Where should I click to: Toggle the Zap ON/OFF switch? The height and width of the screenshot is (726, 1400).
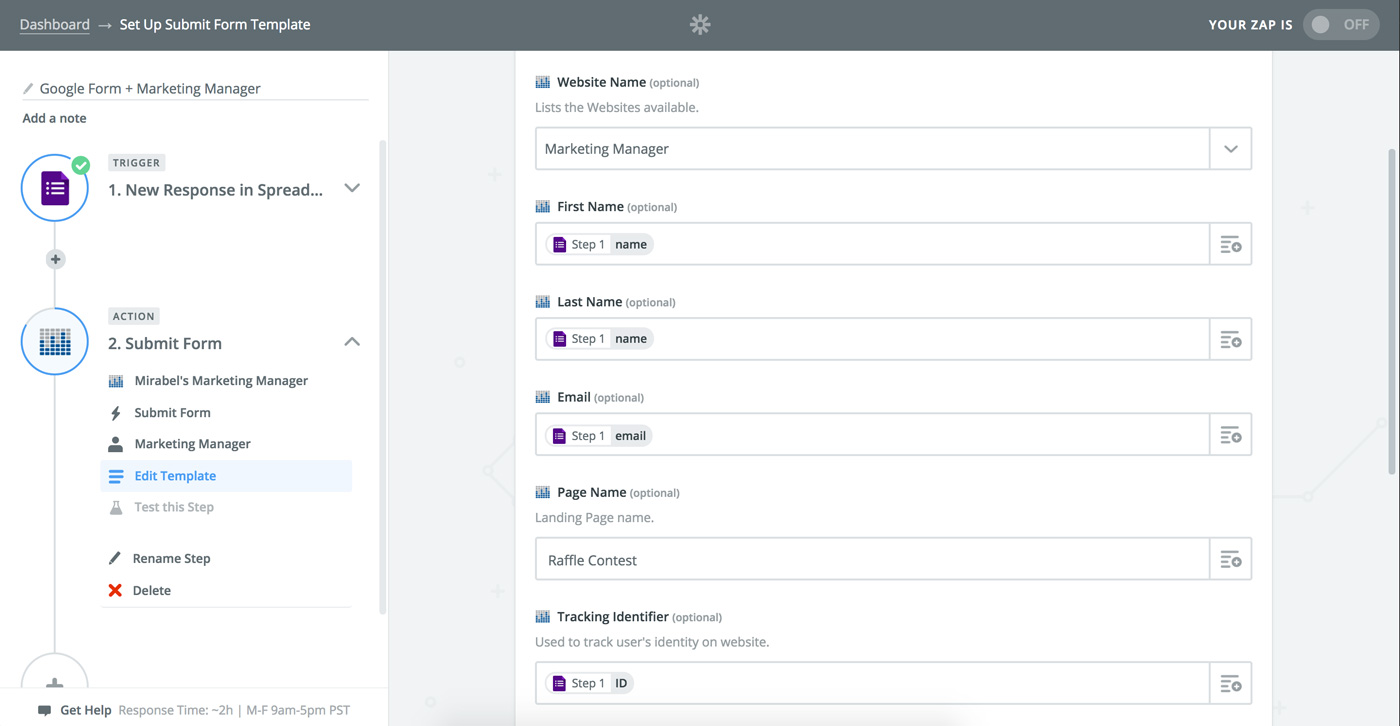click(x=1341, y=25)
